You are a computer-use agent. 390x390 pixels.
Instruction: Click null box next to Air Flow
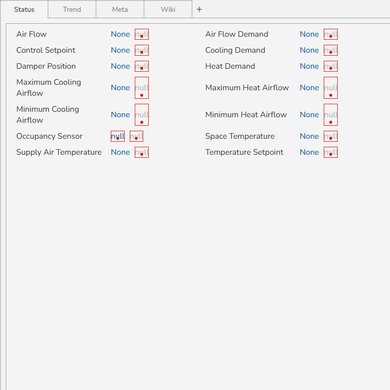click(x=142, y=34)
